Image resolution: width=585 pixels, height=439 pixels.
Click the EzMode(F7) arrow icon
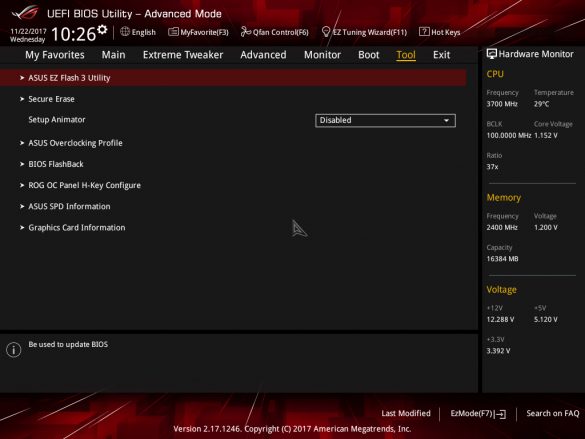[501, 414]
